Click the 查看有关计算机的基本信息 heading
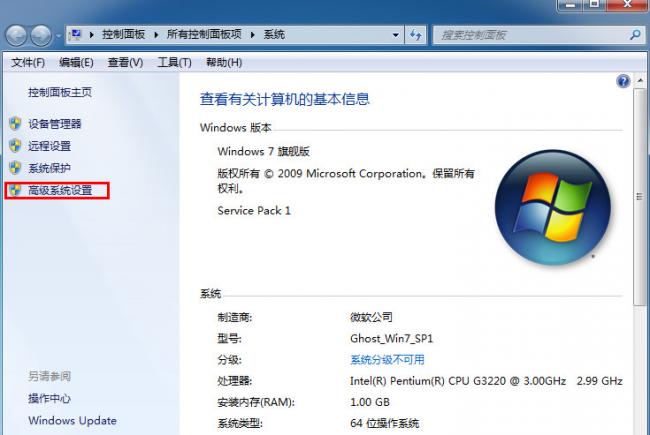The height and width of the screenshot is (435, 650). click(285, 99)
